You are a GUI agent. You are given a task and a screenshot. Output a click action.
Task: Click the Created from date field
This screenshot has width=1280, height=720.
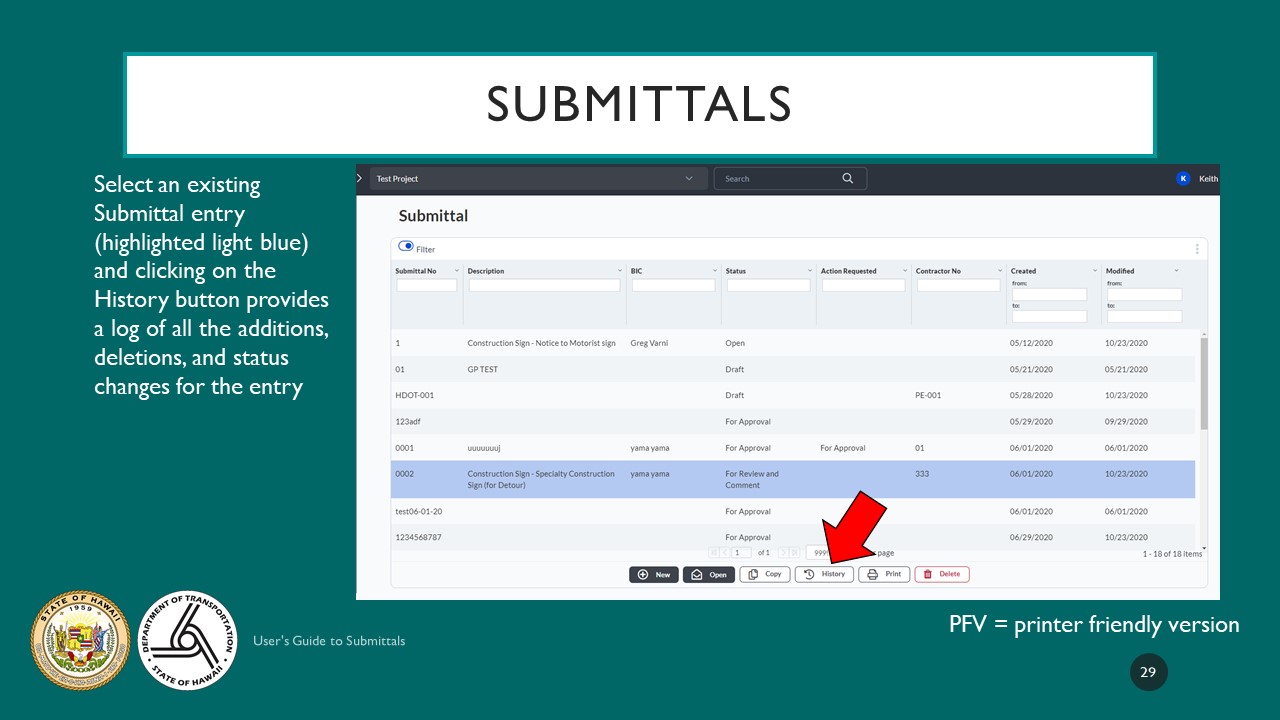click(1049, 294)
